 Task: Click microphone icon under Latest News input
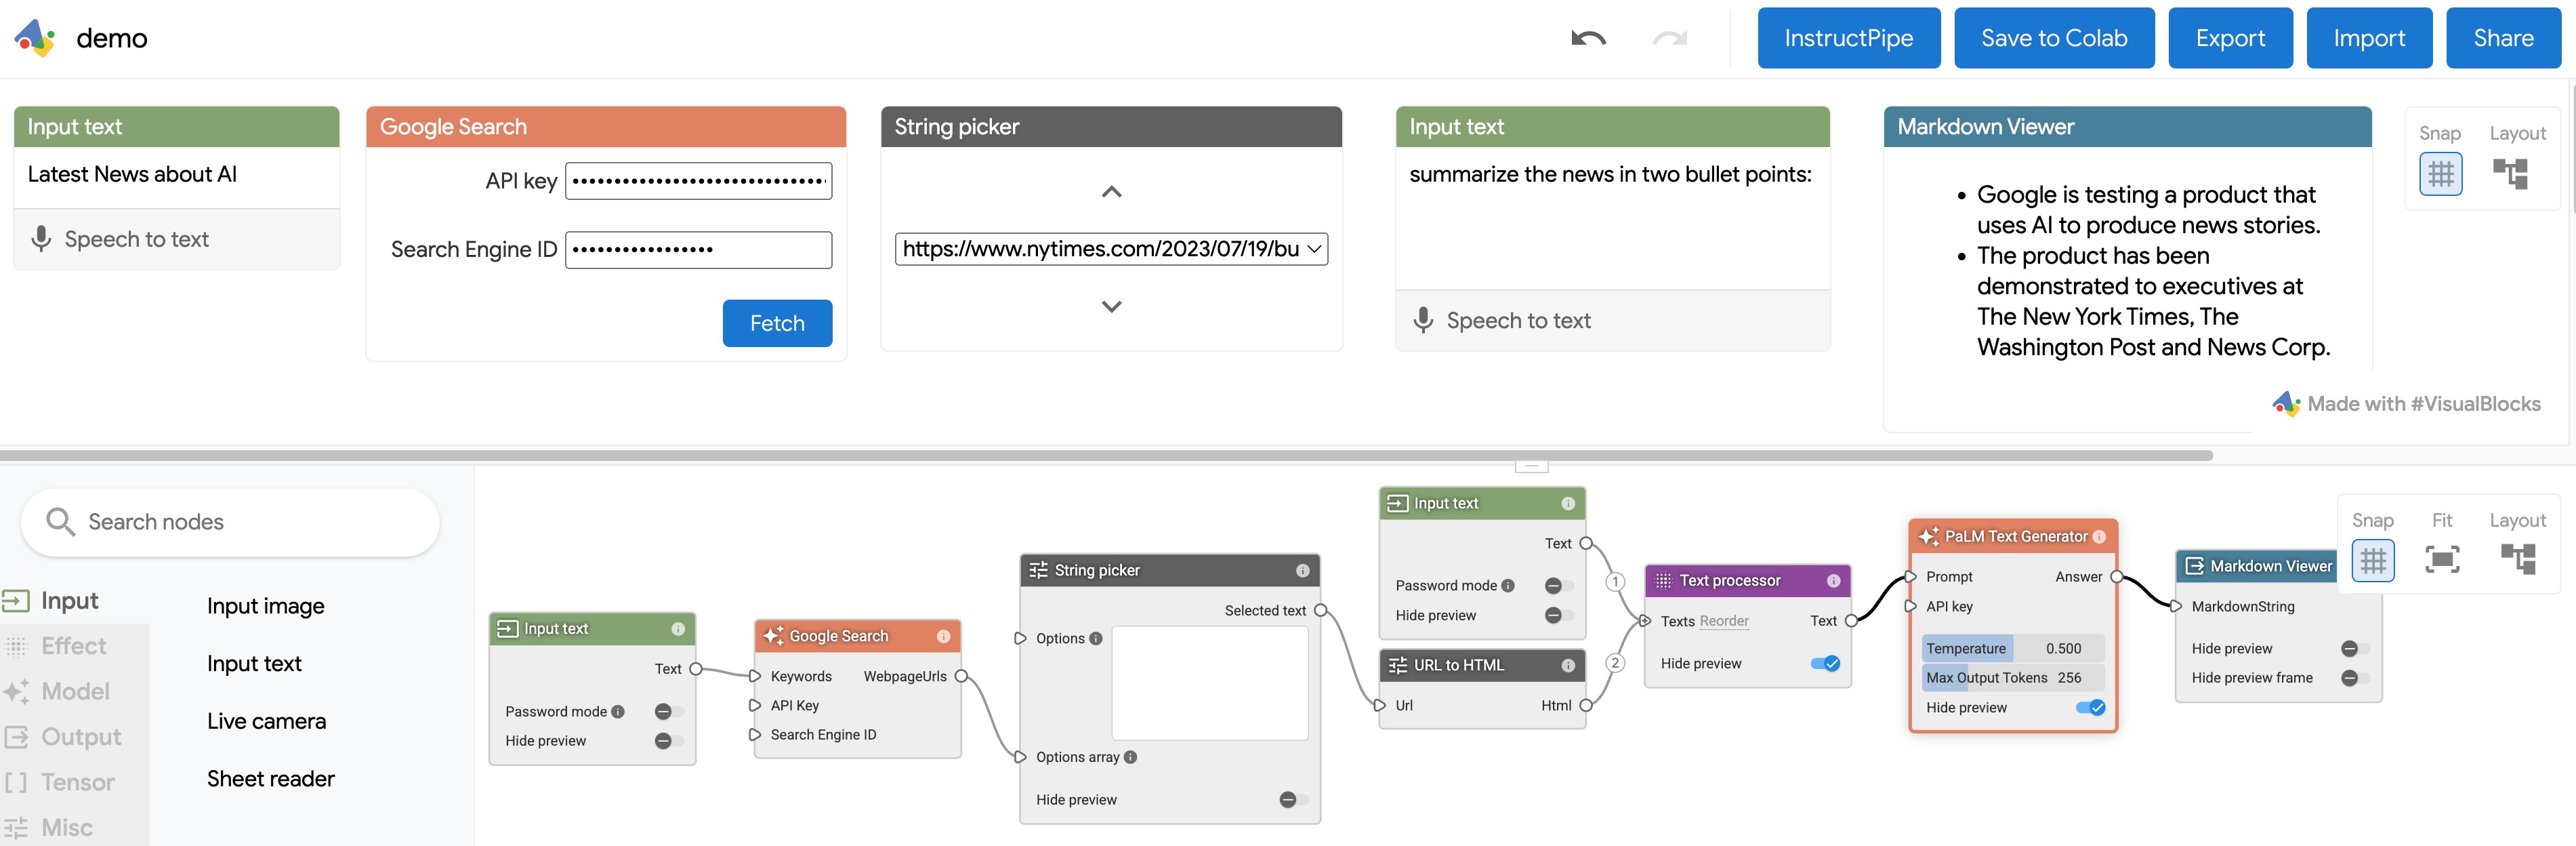41,239
